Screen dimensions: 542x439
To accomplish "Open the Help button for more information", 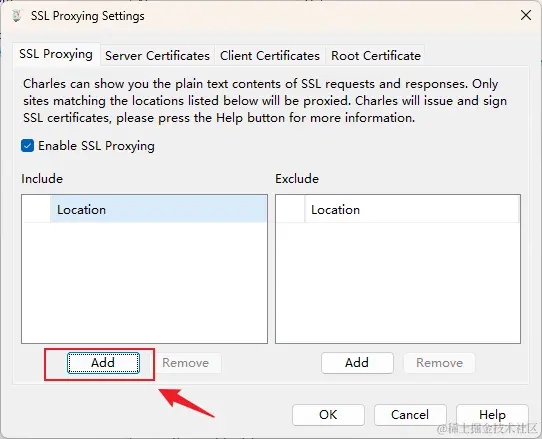I will (x=492, y=414).
